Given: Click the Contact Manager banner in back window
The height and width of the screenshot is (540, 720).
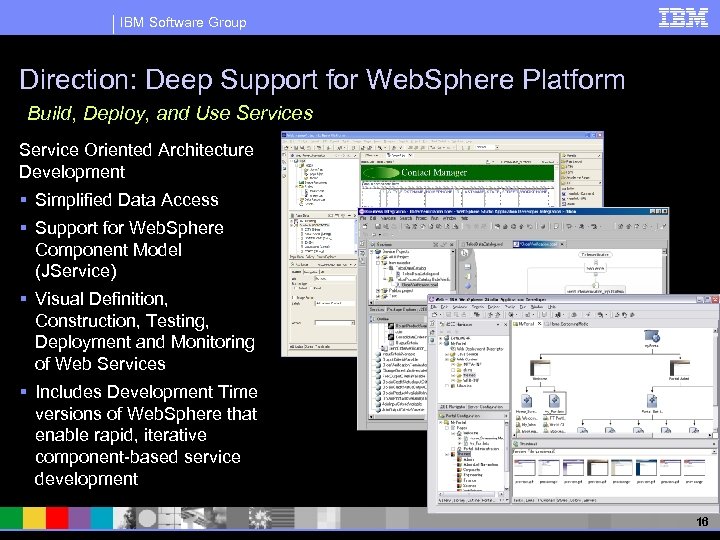Looking at the screenshot, I should 457,173.
